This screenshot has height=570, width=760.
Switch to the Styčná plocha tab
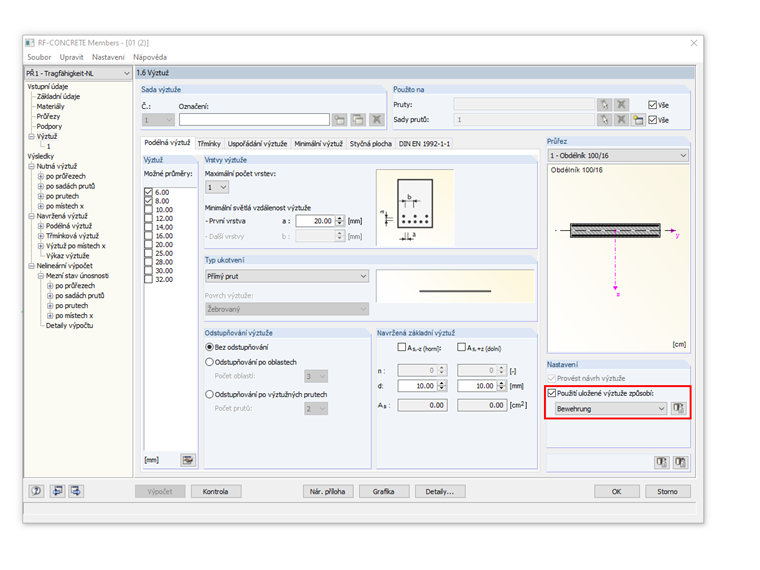point(371,143)
